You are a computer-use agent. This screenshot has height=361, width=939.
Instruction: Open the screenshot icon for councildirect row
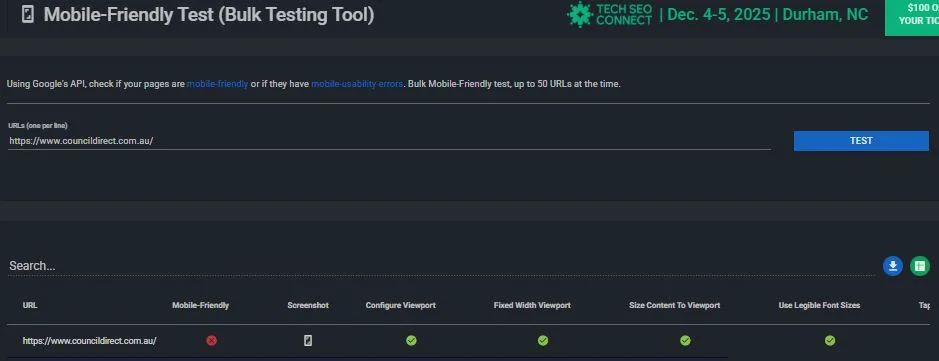[x=308, y=341]
